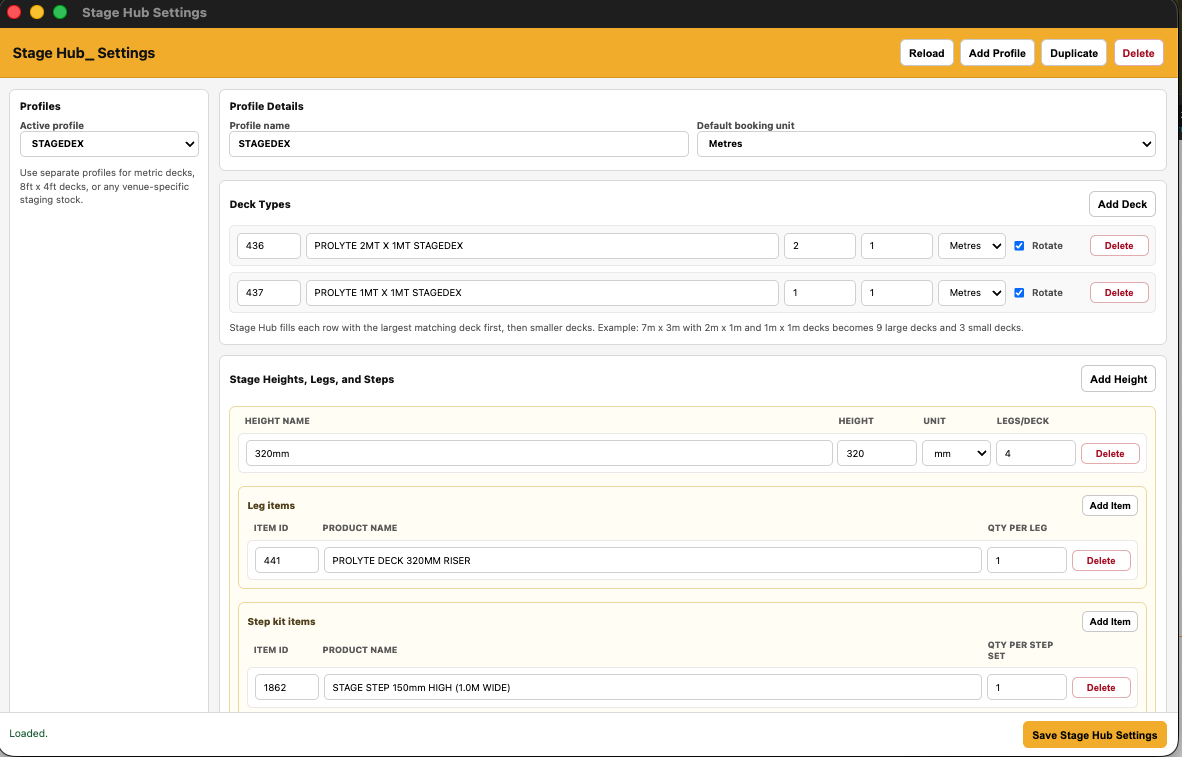The height and width of the screenshot is (757, 1182).
Task: Edit length field of the 1MT deck
Action: coord(819,293)
